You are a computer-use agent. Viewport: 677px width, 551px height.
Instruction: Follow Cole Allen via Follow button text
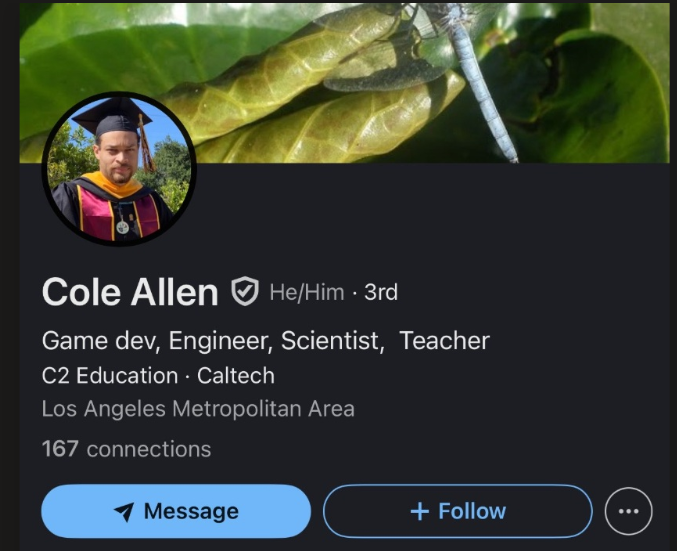point(472,511)
